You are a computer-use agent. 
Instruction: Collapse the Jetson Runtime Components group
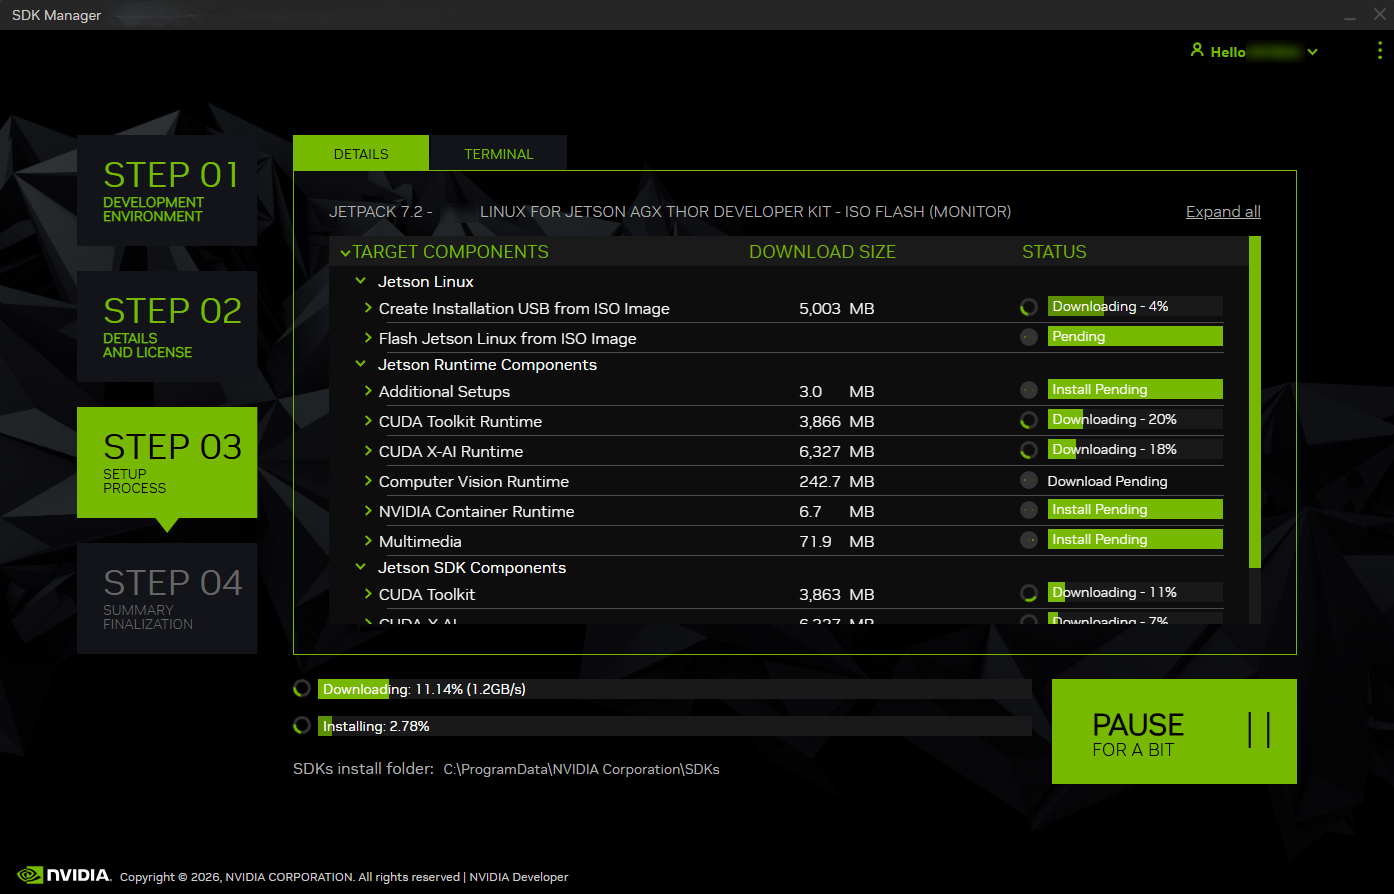click(361, 364)
